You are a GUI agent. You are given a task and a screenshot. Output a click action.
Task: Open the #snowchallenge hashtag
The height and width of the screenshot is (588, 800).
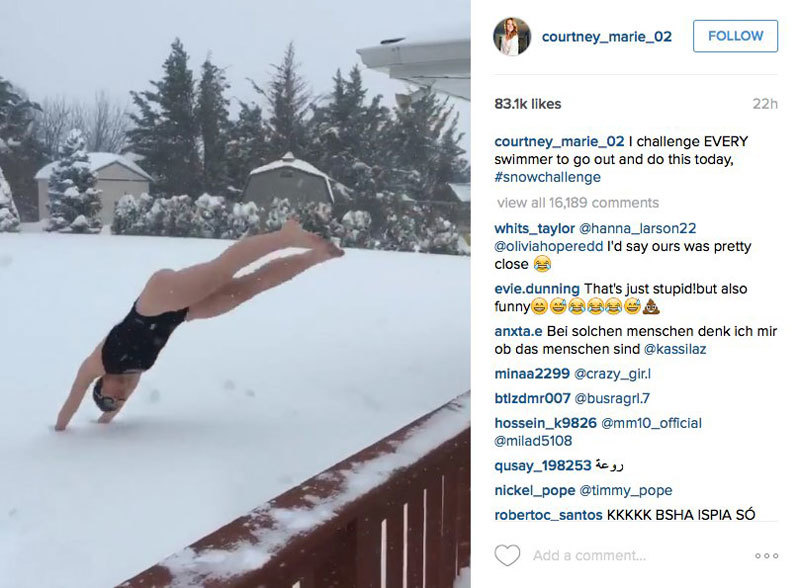click(x=547, y=177)
